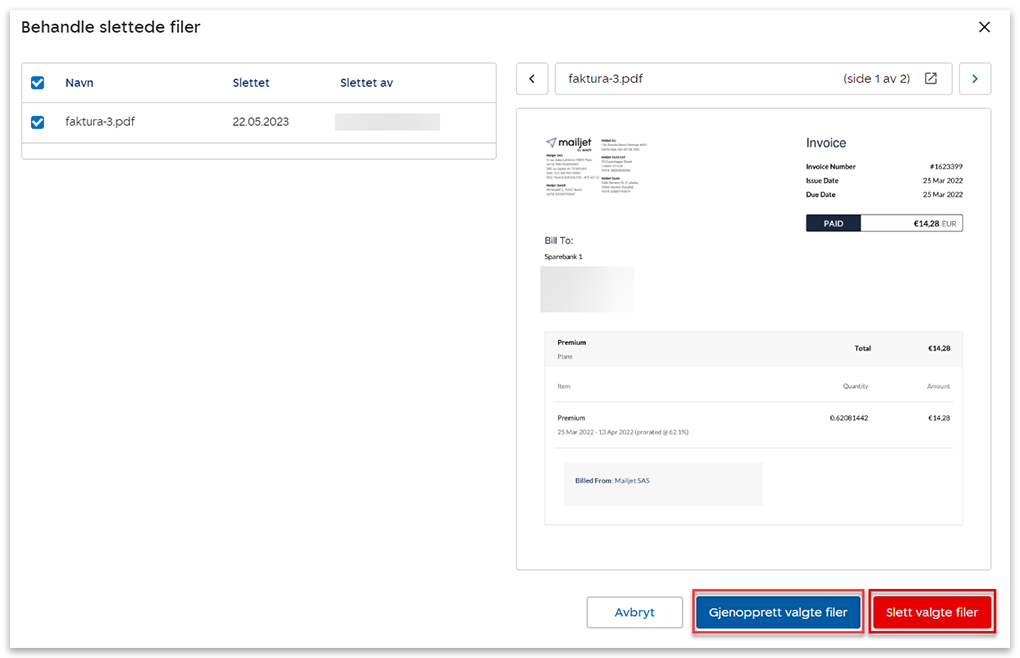
Task: Sort by the Slettet av column header
Action: tap(366, 83)
